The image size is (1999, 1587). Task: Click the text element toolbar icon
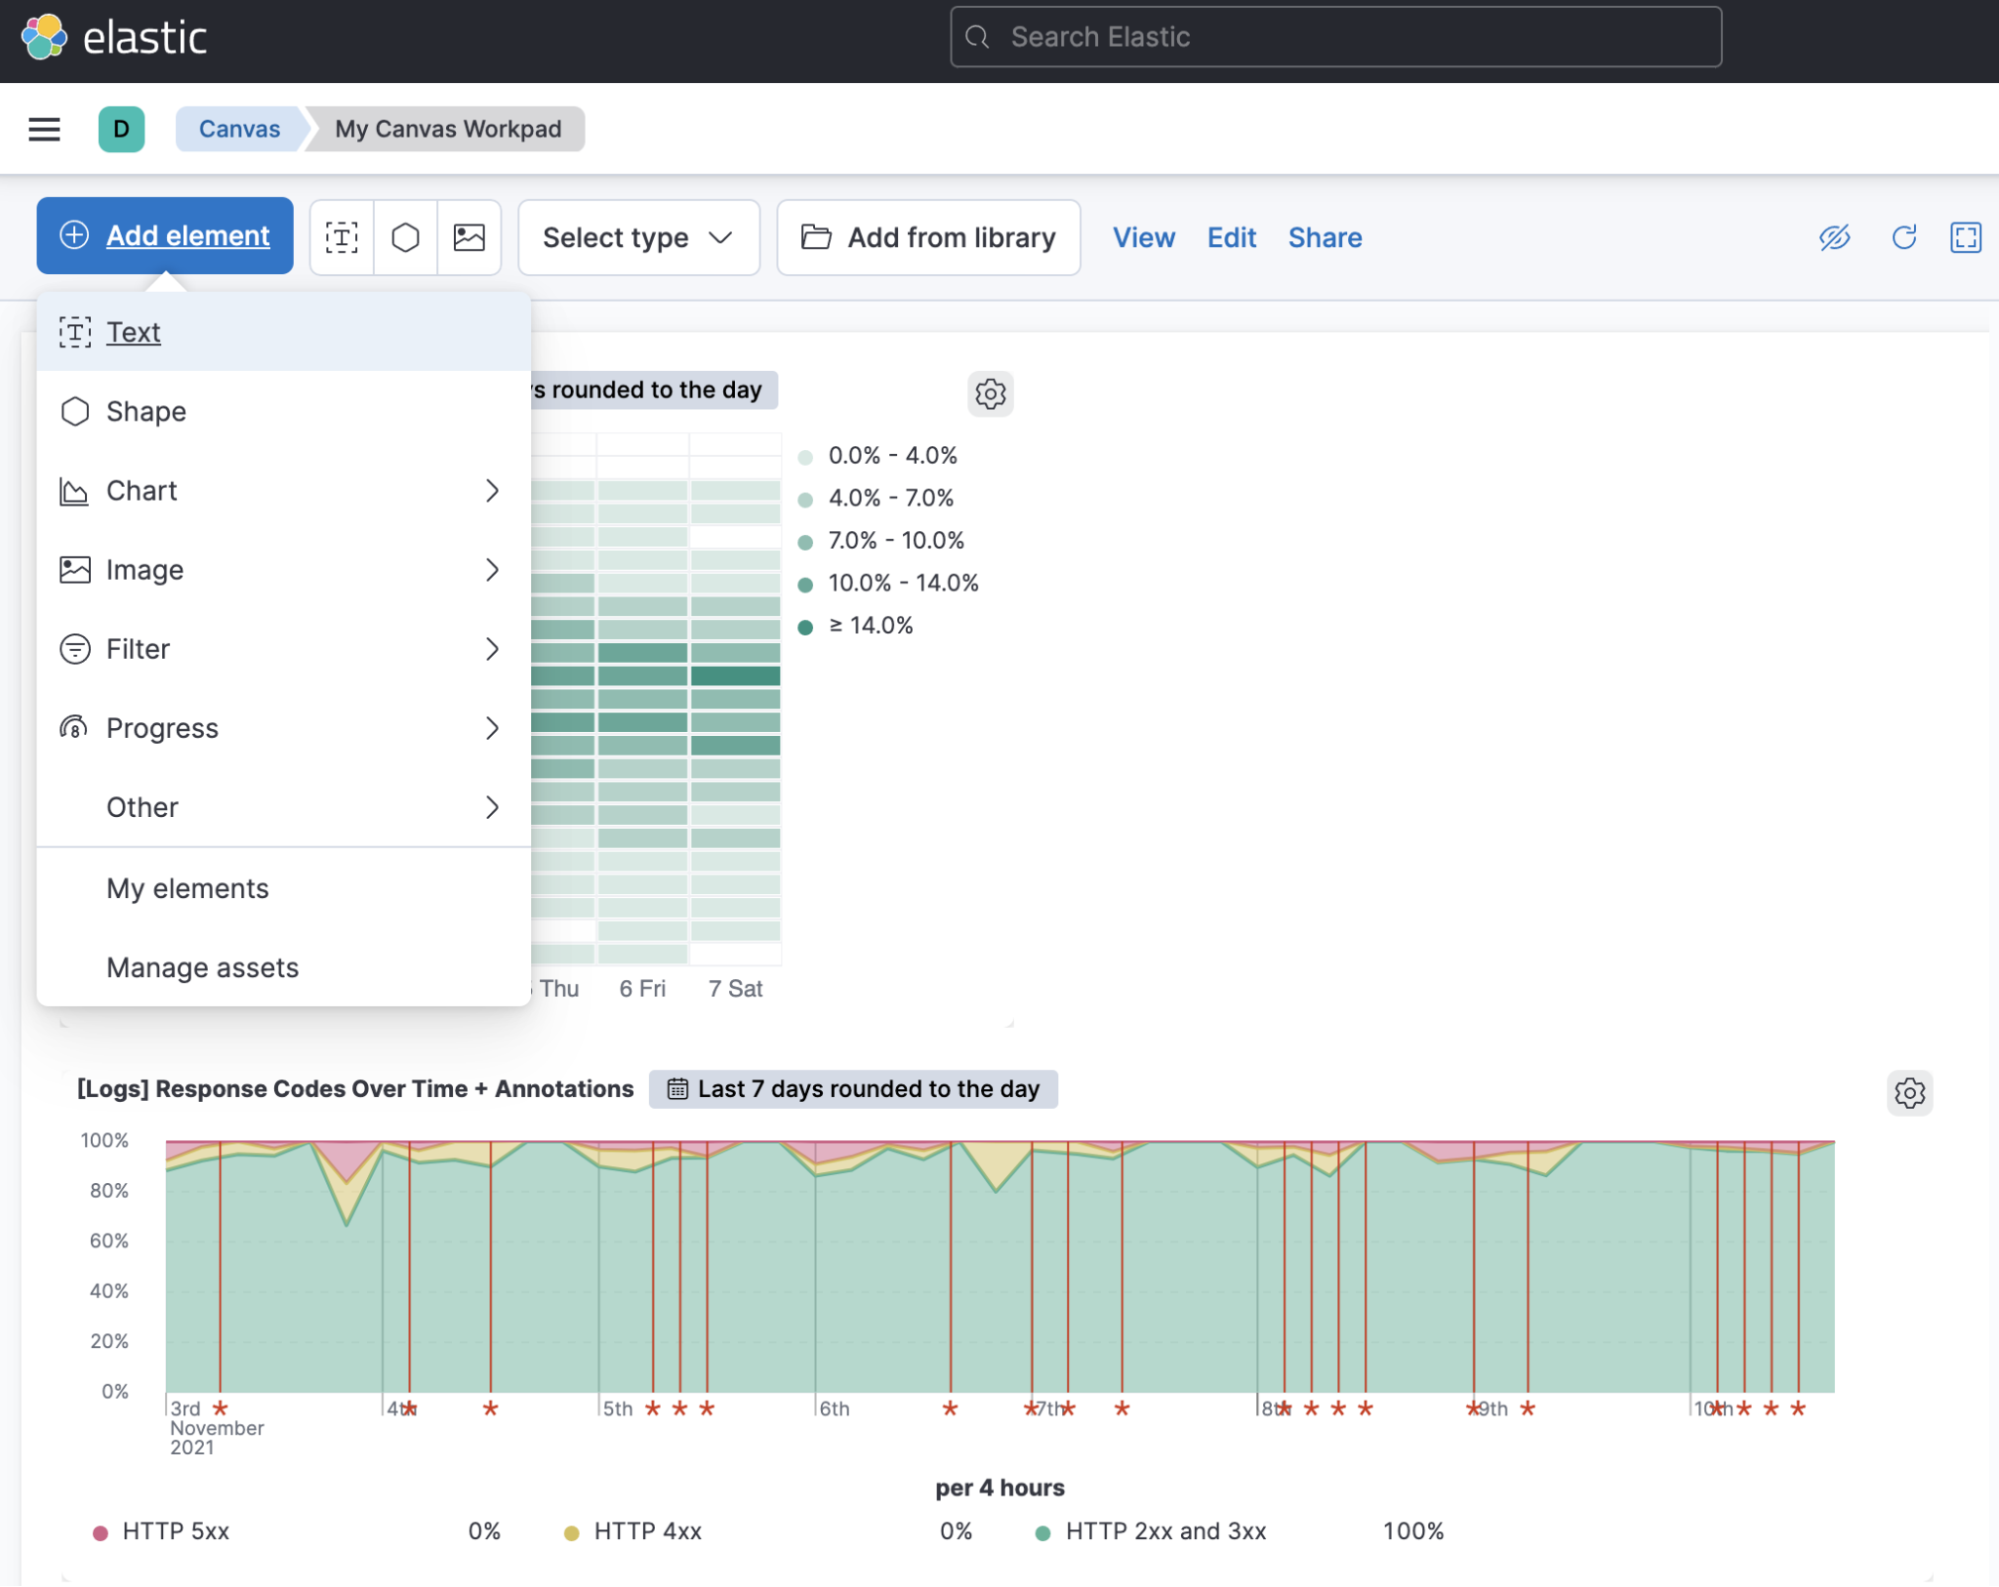(342, 237)
